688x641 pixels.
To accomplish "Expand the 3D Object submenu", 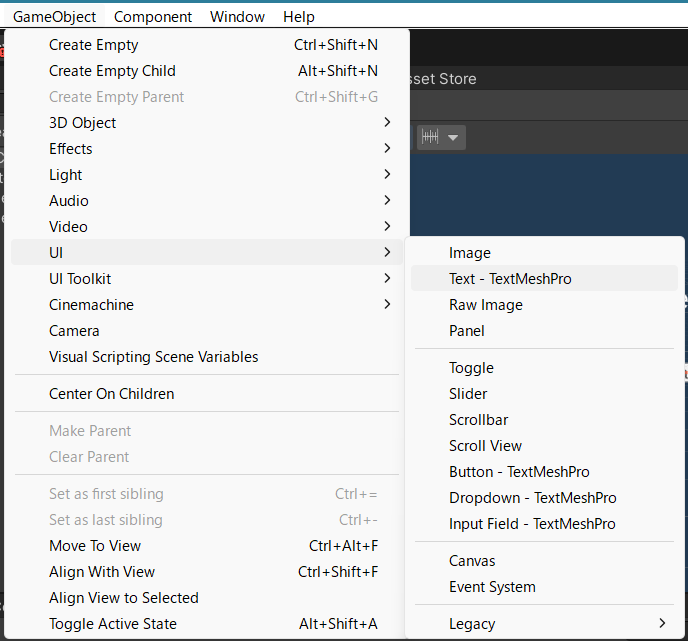I will (x=83, y=123).
